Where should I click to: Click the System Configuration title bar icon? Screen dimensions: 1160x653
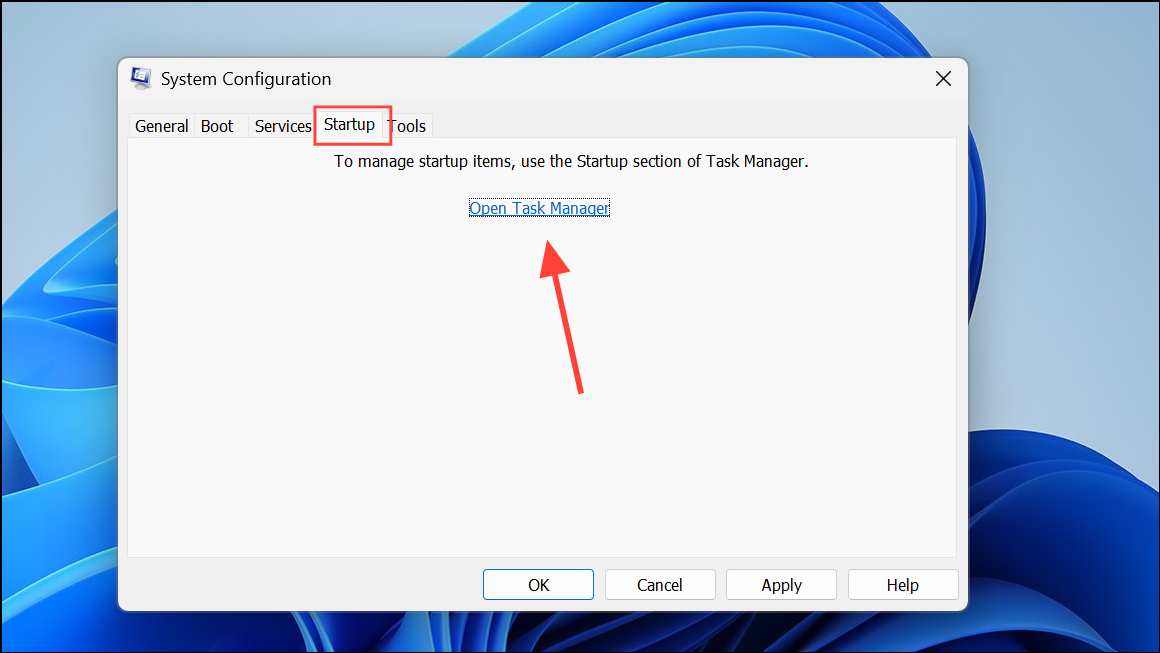tap(141, 78)
